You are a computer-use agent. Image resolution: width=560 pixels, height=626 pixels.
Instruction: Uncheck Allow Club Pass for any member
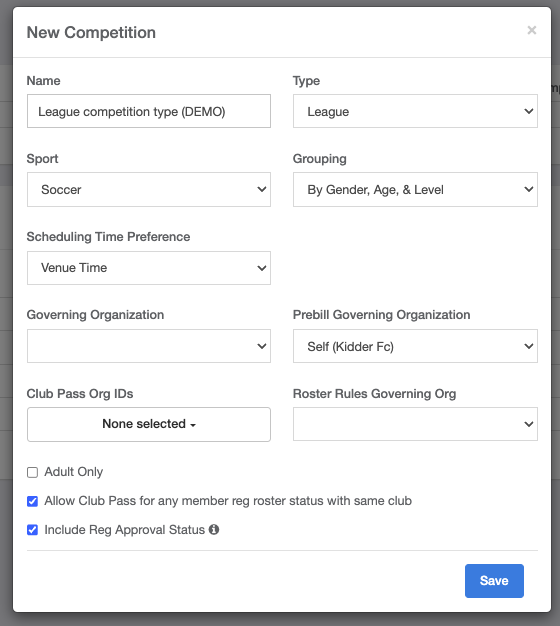pyautogui.click(x=32, y=501)
